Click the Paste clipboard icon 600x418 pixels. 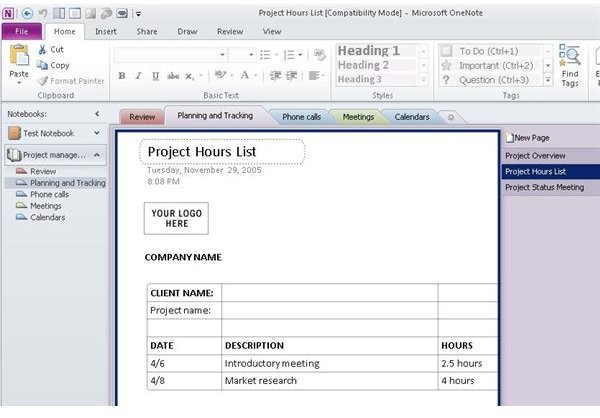coord(19,56)
